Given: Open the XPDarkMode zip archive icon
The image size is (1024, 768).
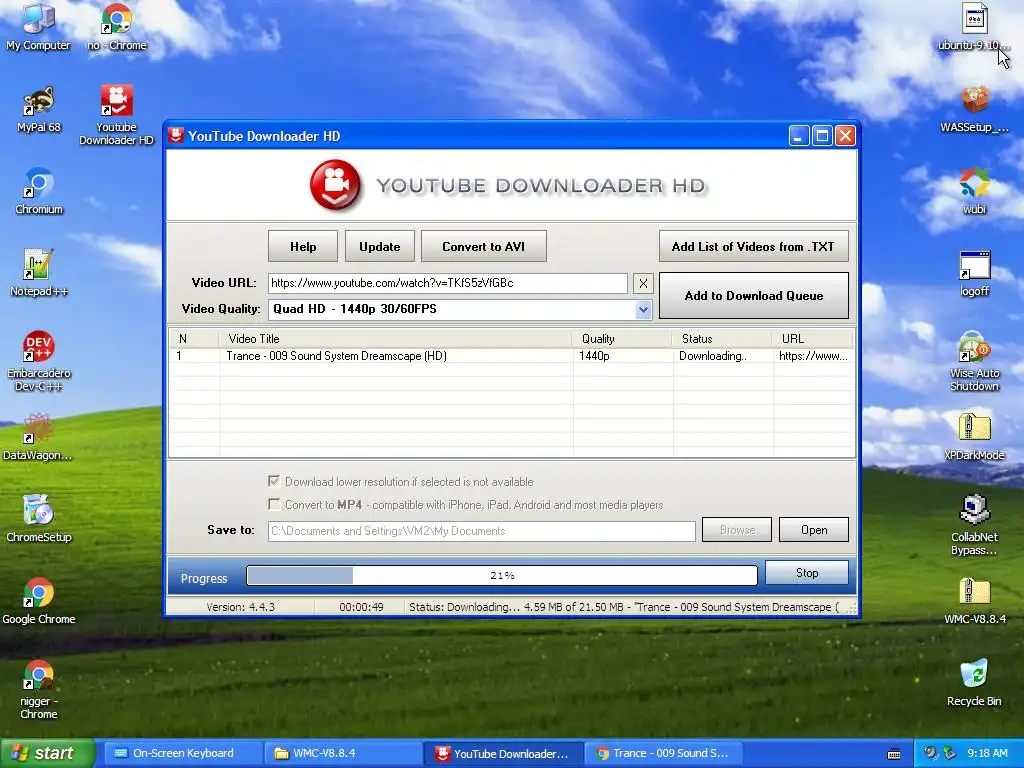Looking at the screenshot, I should 974,438.
